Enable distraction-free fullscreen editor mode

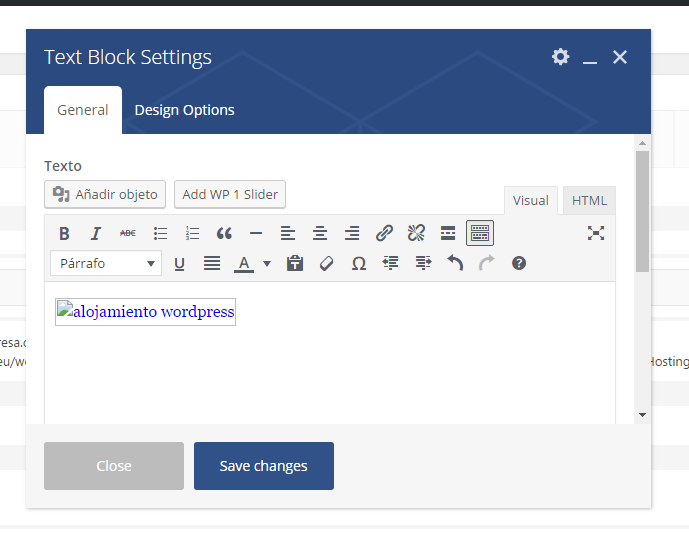[596, 233]
